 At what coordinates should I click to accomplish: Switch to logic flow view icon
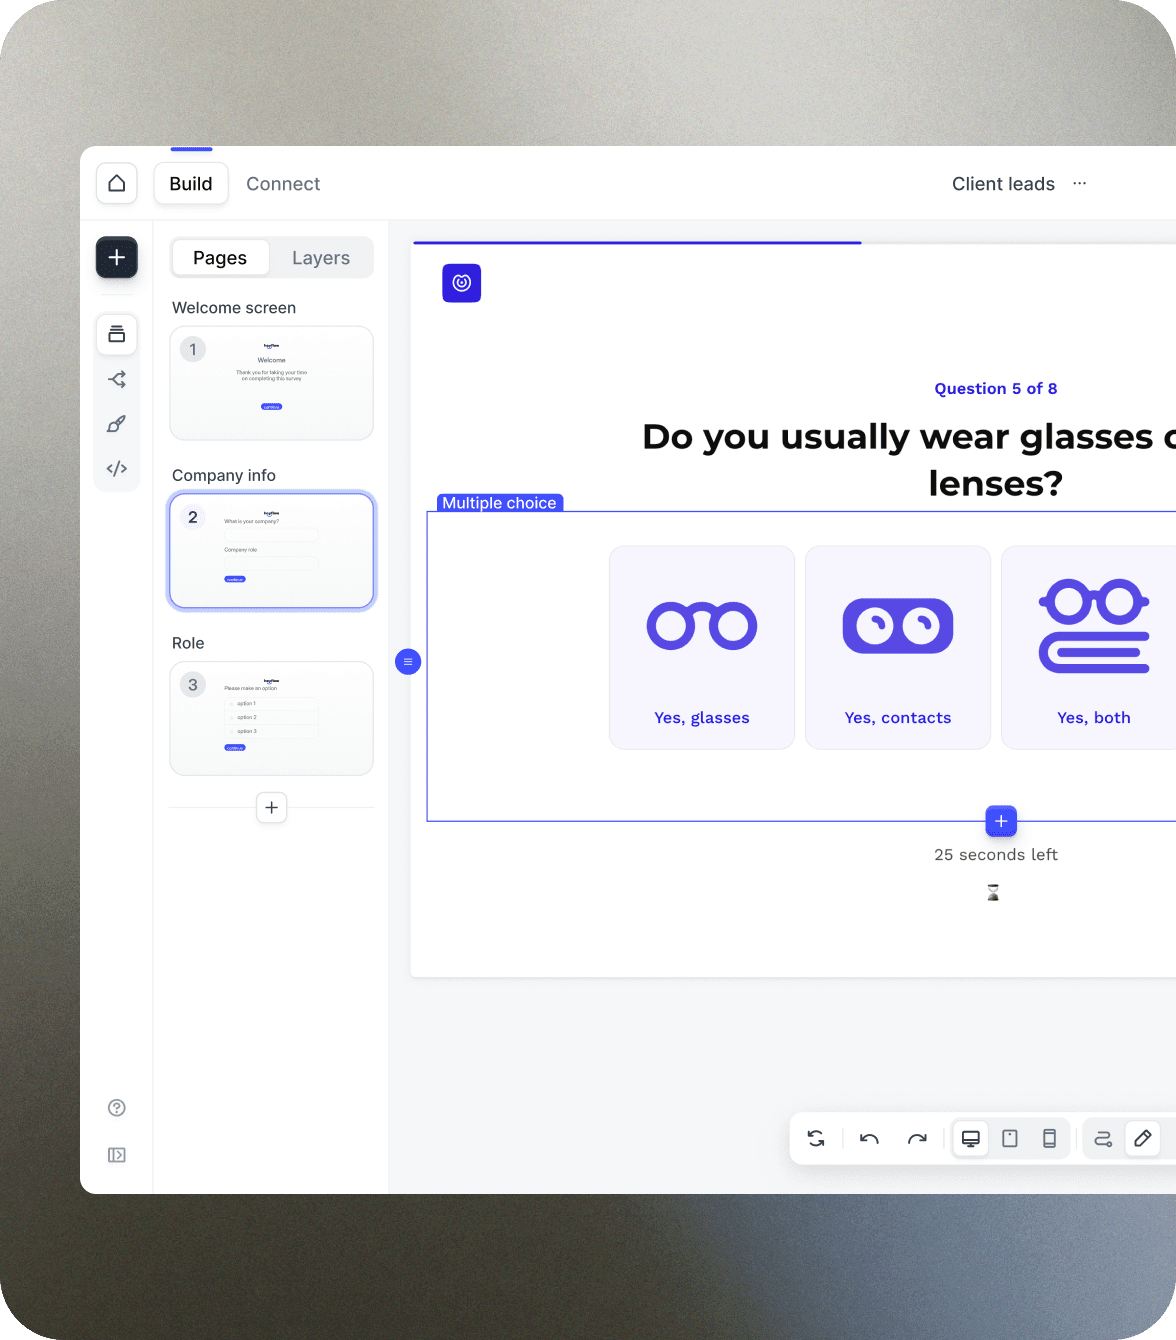click(1103, 1138)
